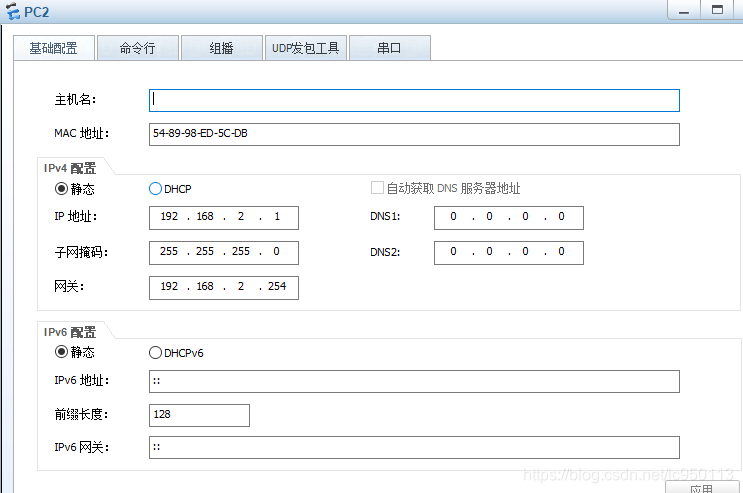Click the IP 地址 field 192.168.2.1
This screenshot has height=493, width=743.
pyautogui.click(x=224, y=218)
